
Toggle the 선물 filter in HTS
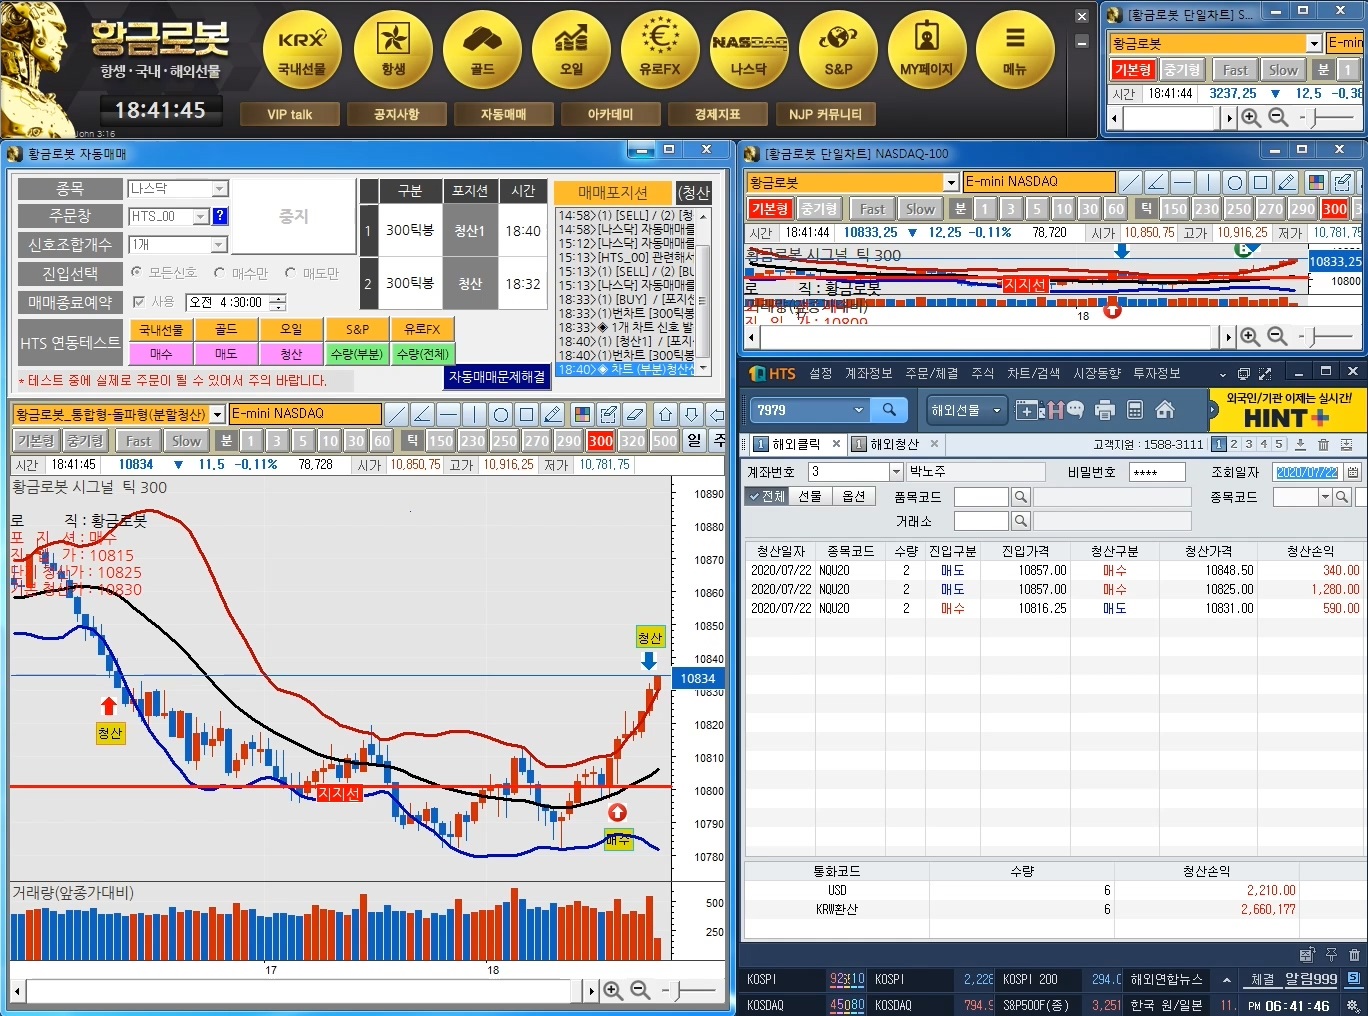[x=810, y=496]
